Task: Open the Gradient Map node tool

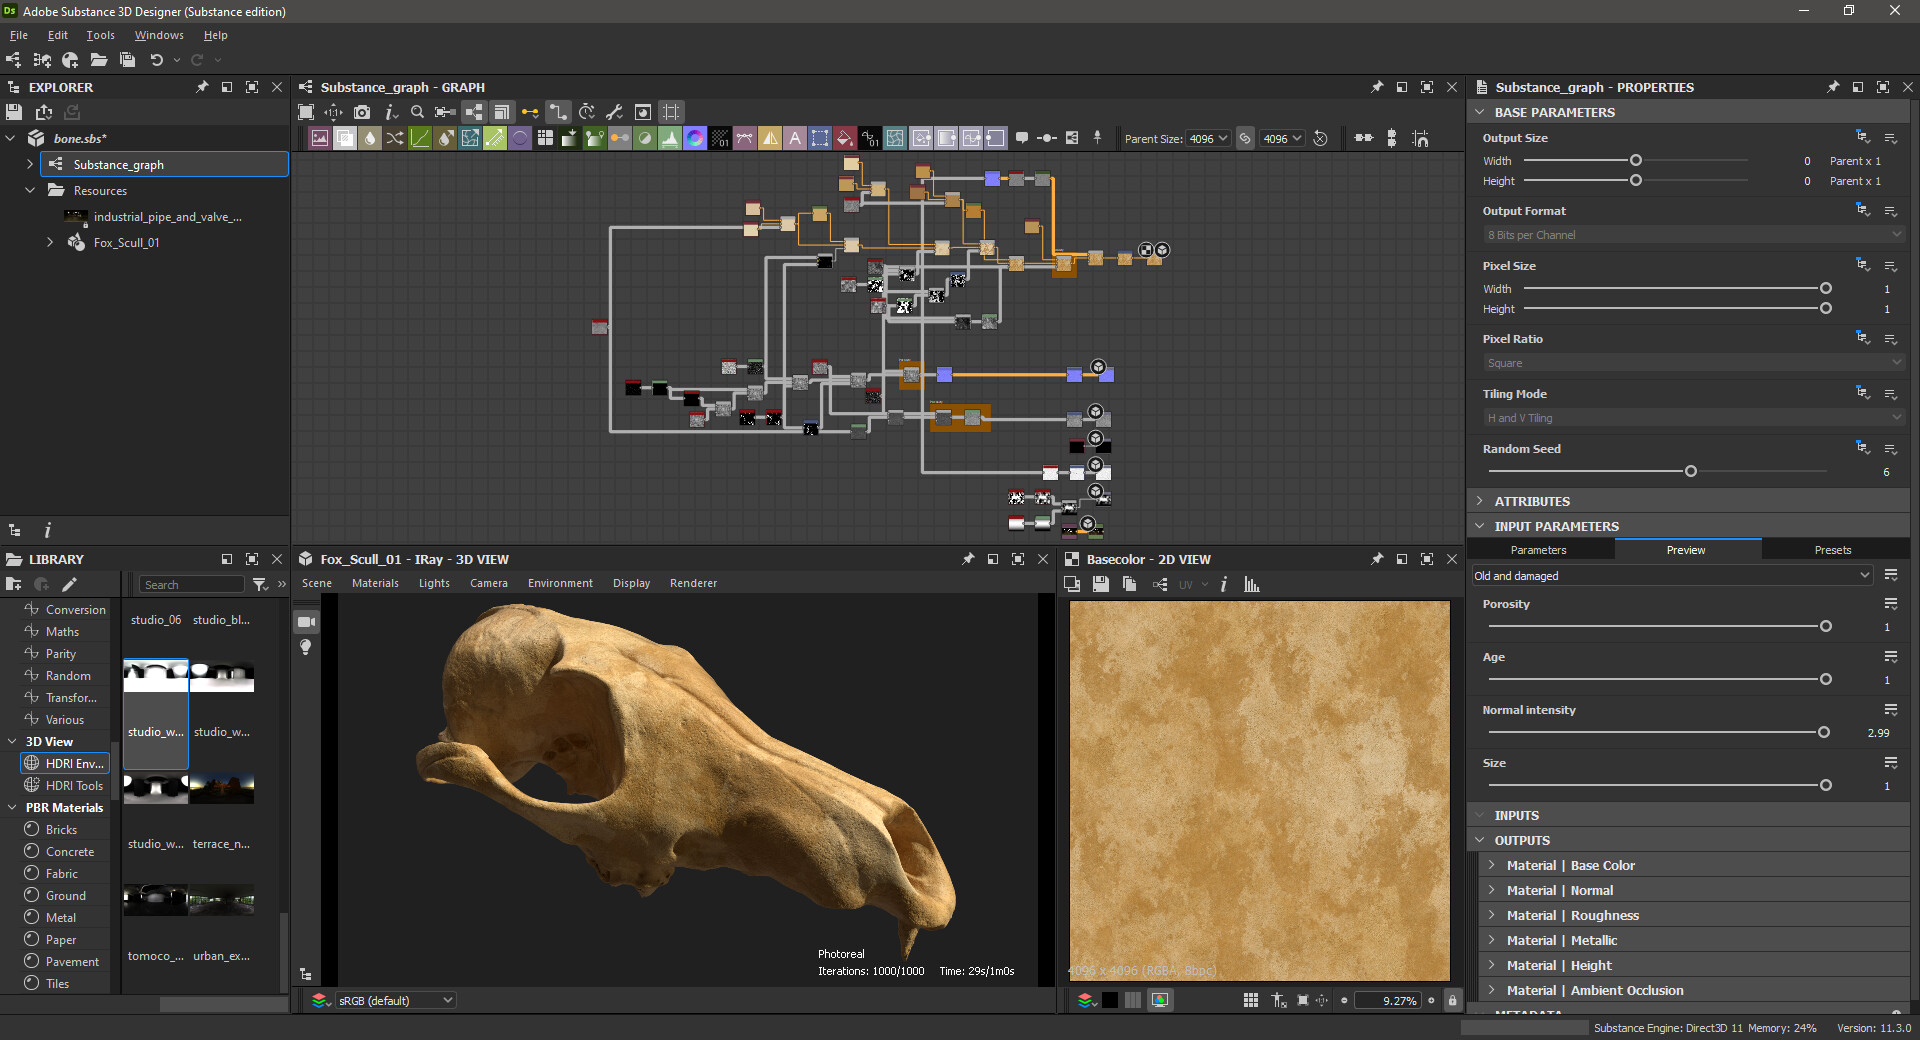Action: click(695, 138)
